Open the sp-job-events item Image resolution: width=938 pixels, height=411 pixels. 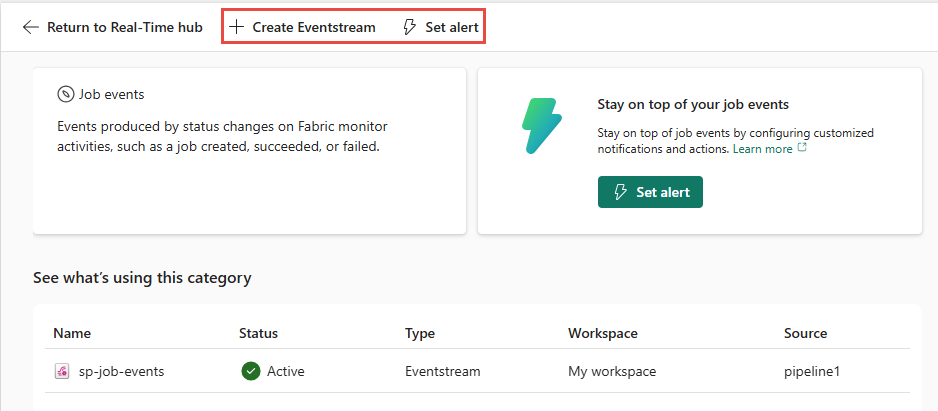[121, 371]
